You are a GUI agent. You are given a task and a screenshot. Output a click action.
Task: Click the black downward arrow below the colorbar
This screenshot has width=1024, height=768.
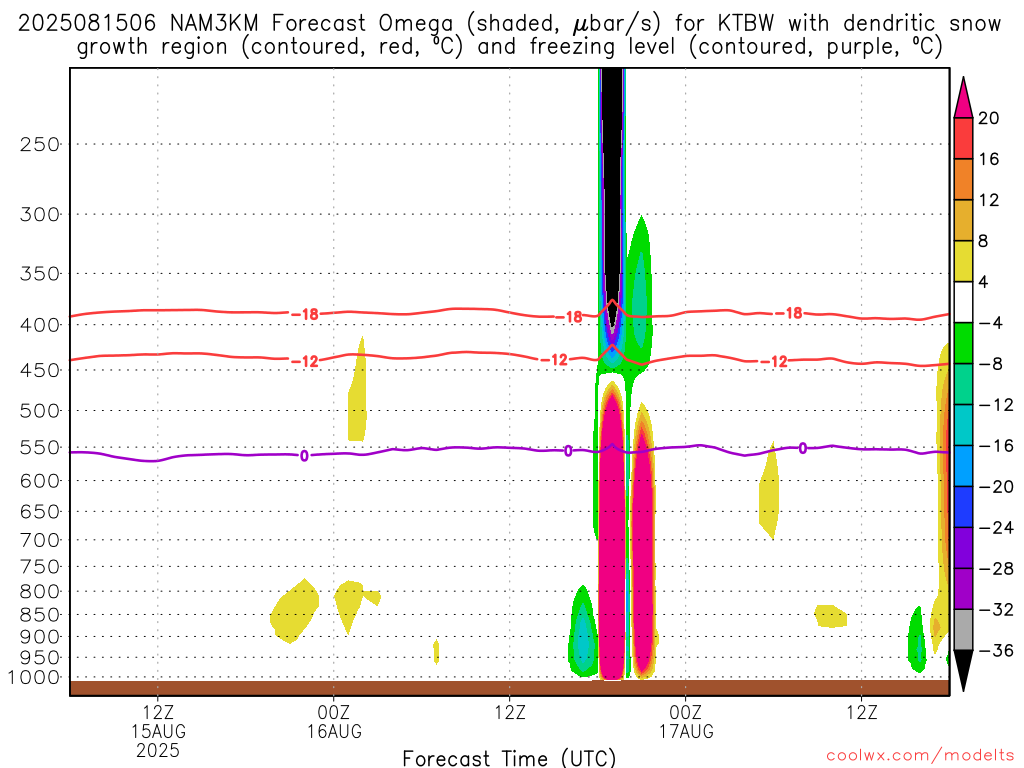(963, 671)
